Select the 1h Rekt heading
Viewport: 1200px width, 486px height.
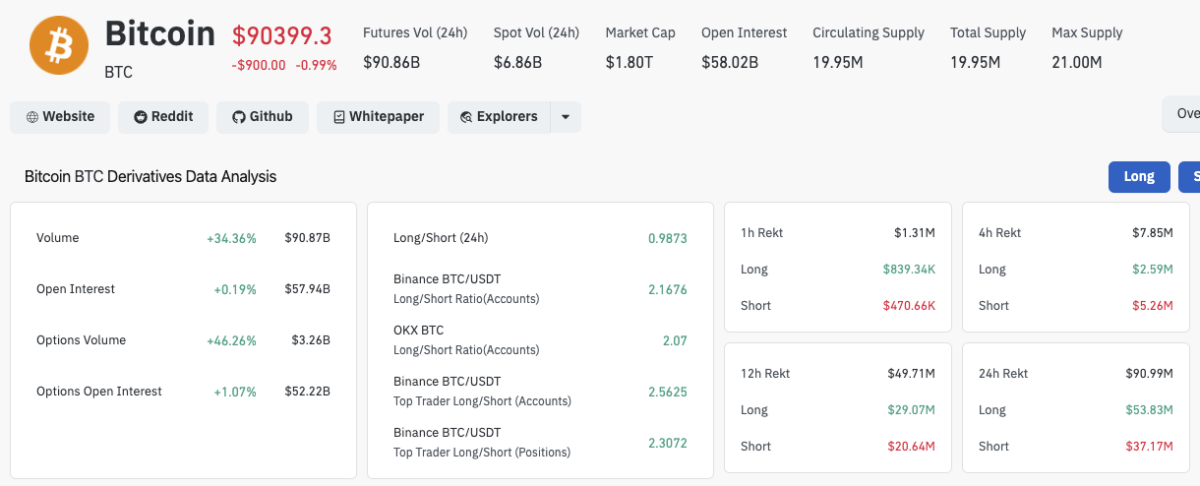click(762, 233)
